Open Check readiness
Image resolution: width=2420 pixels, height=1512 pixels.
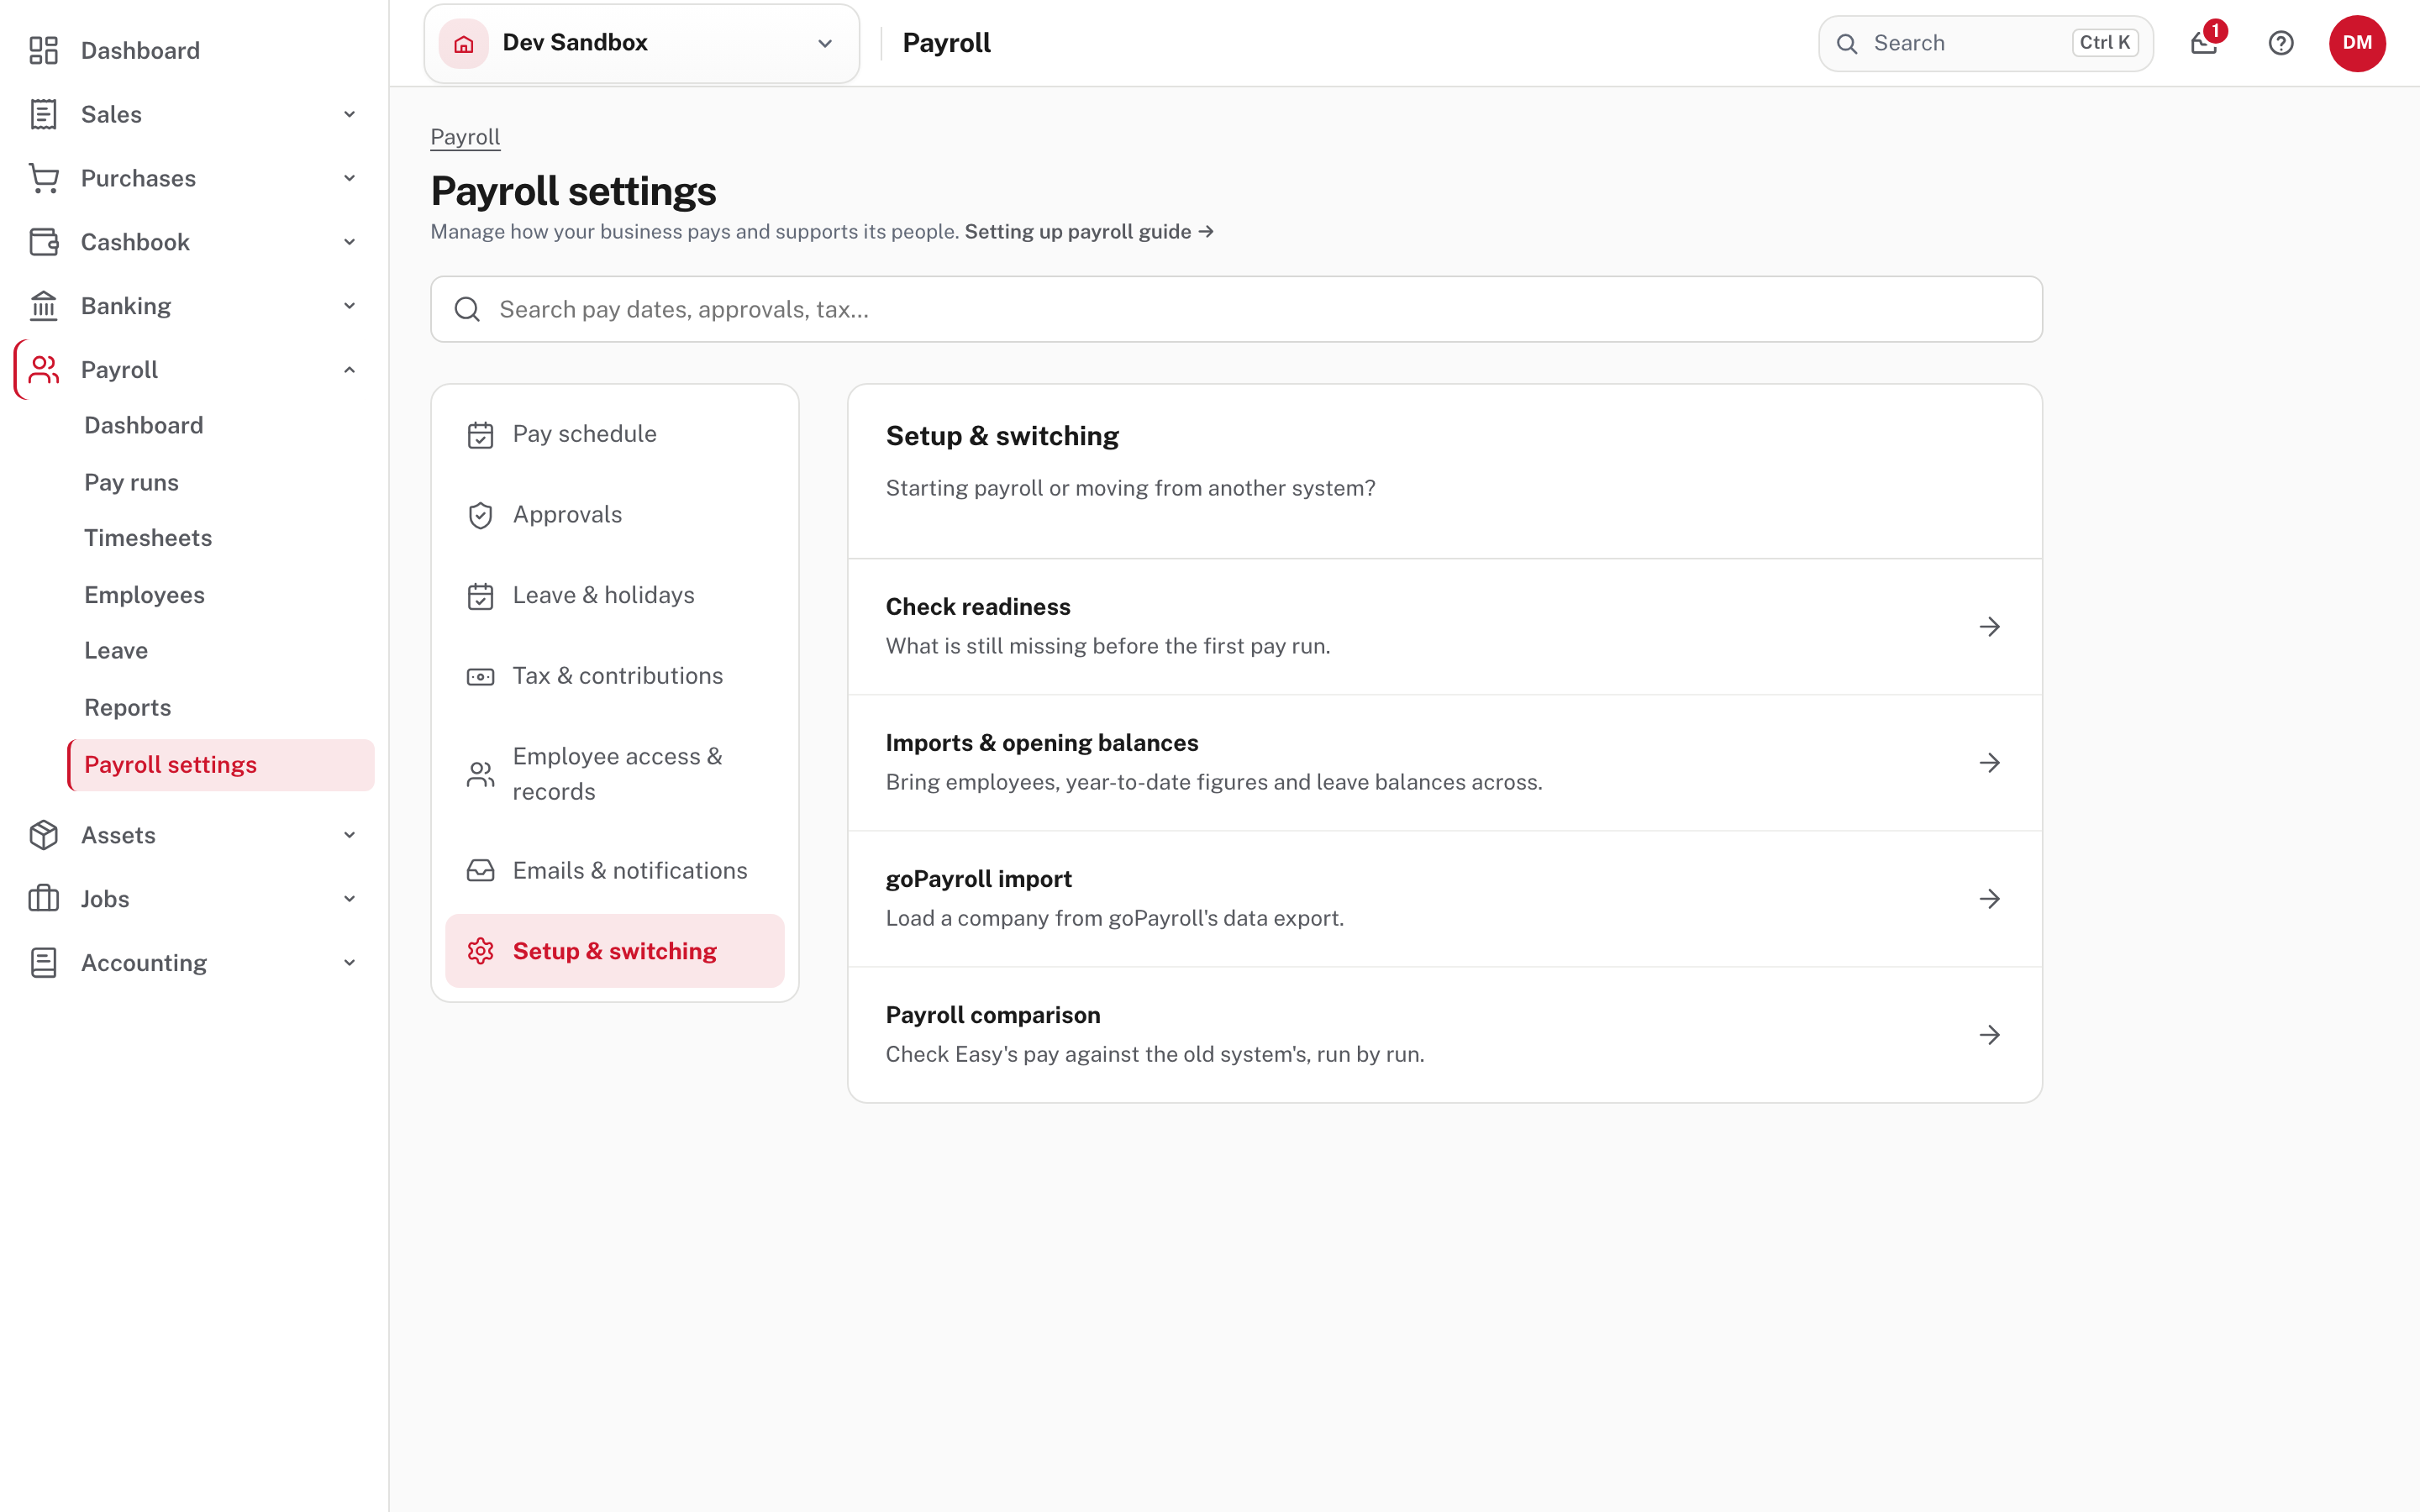(1444, 627)
